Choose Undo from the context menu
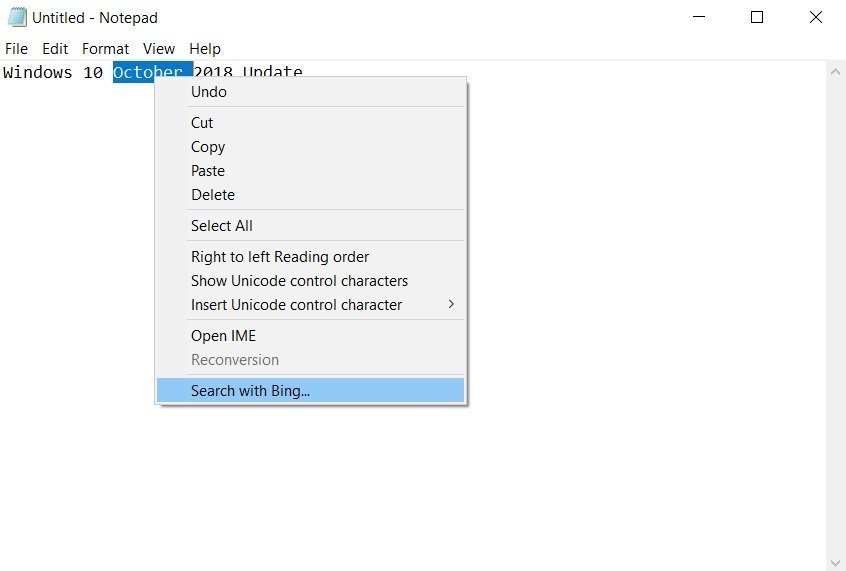 click(209, 92)
